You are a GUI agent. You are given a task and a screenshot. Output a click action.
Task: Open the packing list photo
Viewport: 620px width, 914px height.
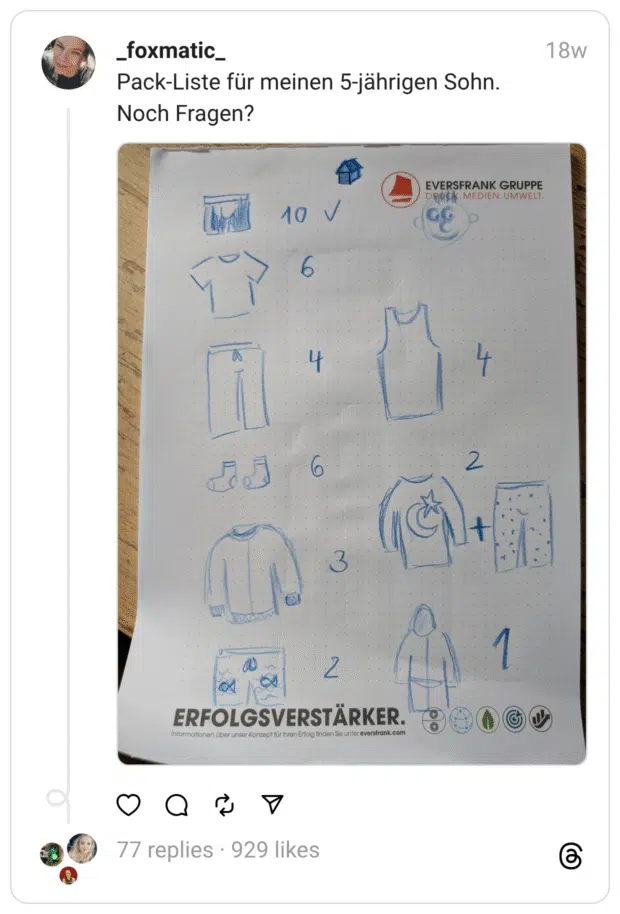(x=352, y=454)
